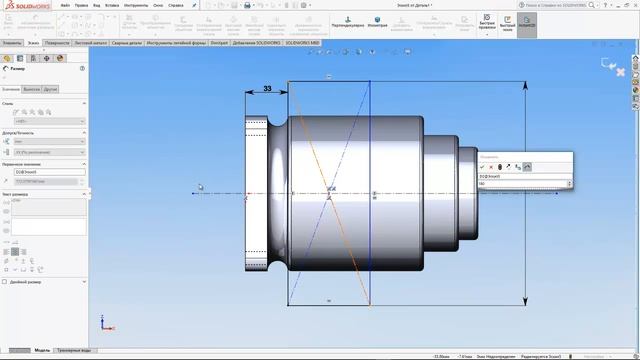Select the Другое tab

[50, 89]
